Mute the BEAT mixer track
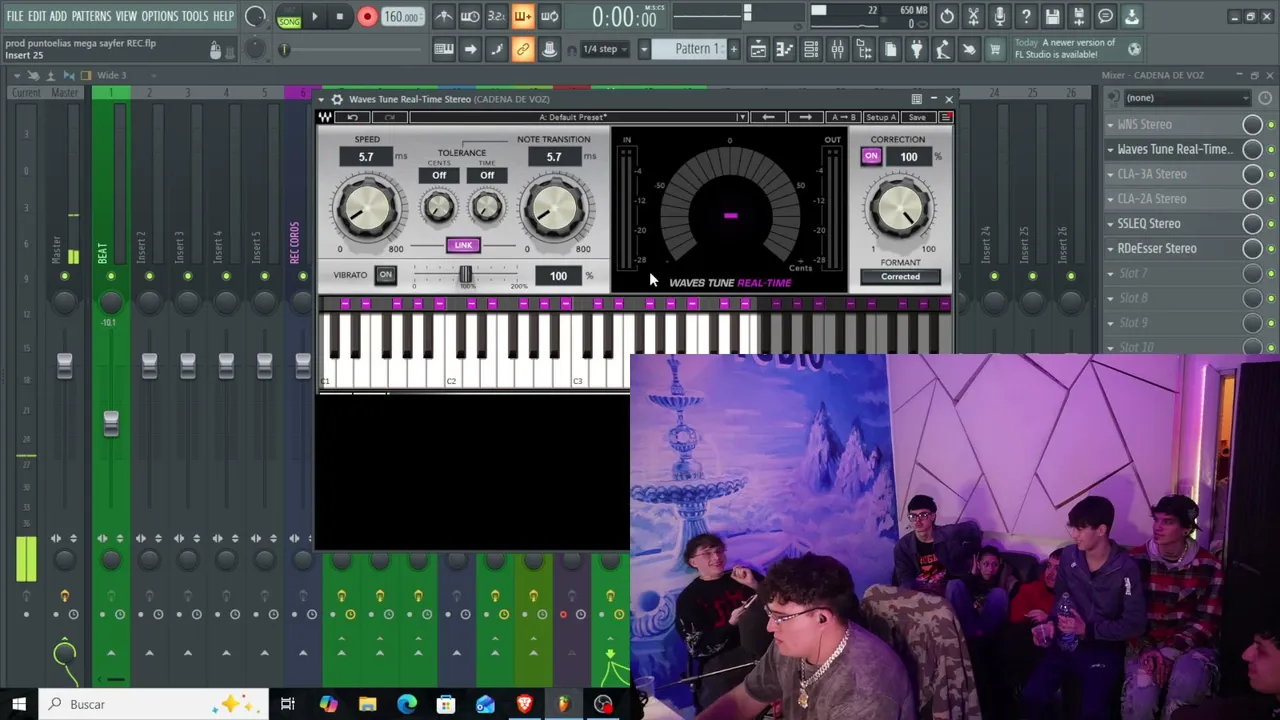This screenshot has width=1280, height=720. pyautogui.click(x=111, y=277)
